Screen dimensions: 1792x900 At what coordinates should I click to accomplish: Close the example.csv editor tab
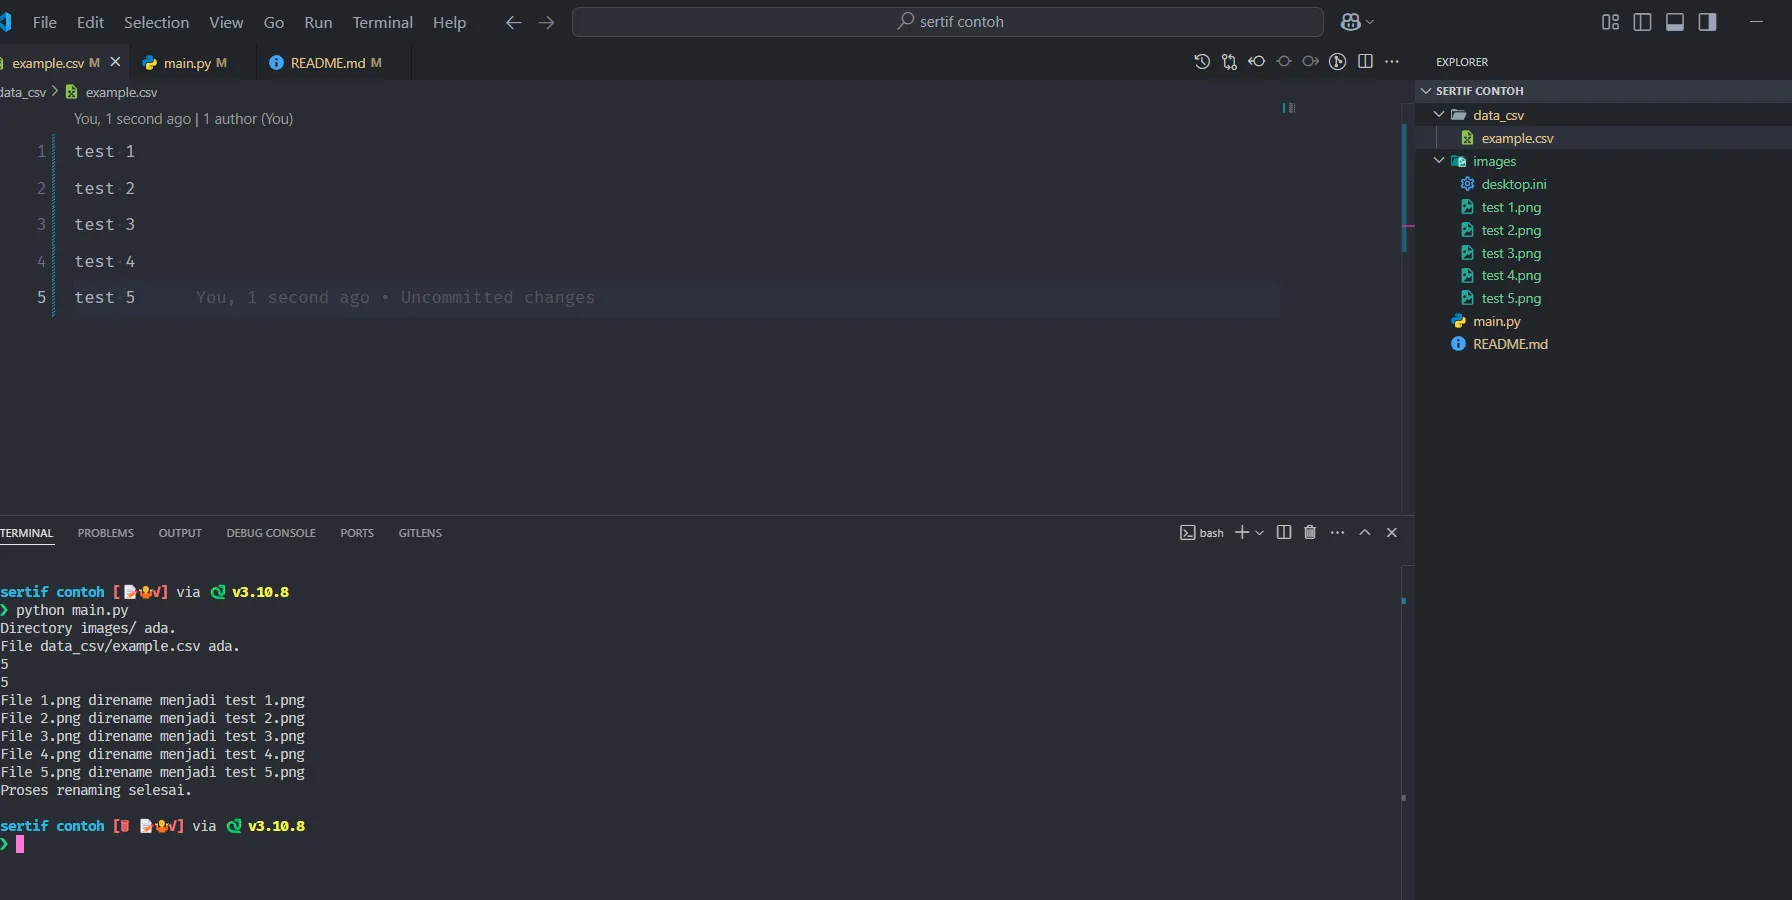tap(115, 62)
